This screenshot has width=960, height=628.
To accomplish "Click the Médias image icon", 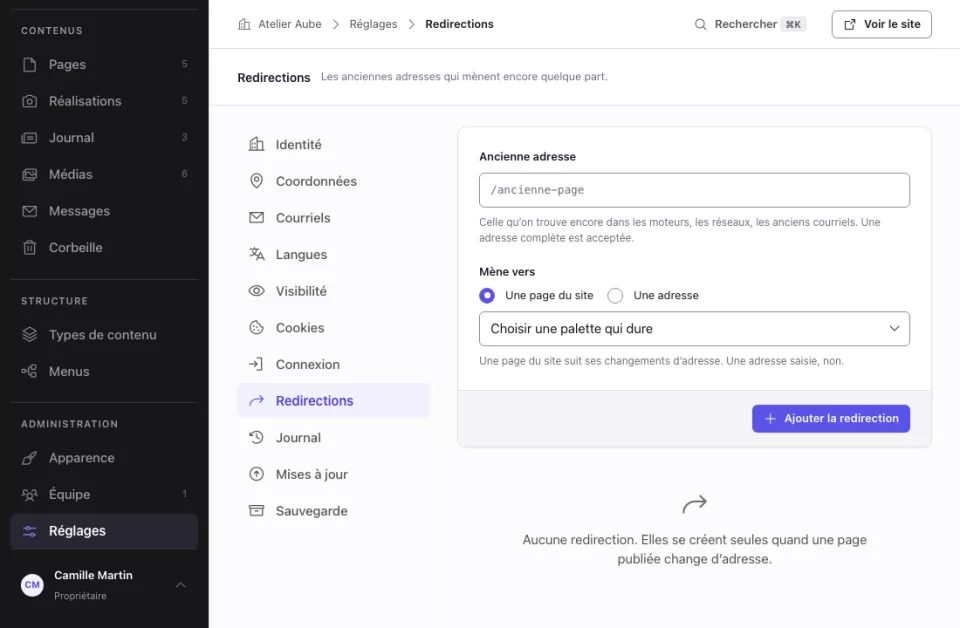I will coord(29,174).
